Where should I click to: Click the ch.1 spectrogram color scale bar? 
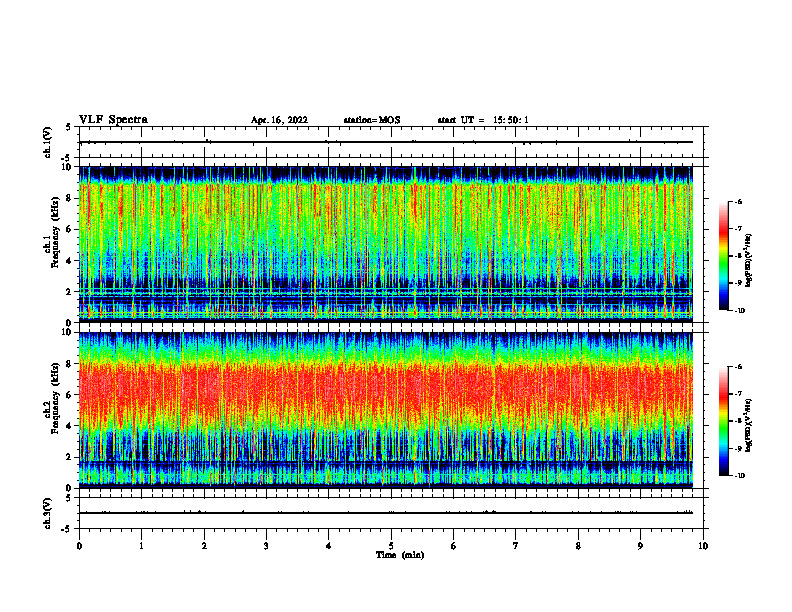coord(723,256)
